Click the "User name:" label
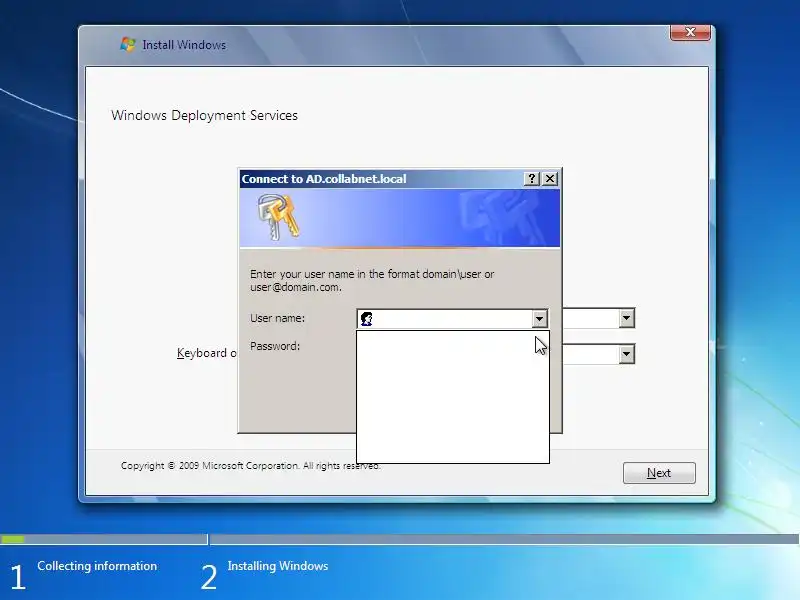The height and width of the screenshot is (600, 800). [x=278, y=318]
